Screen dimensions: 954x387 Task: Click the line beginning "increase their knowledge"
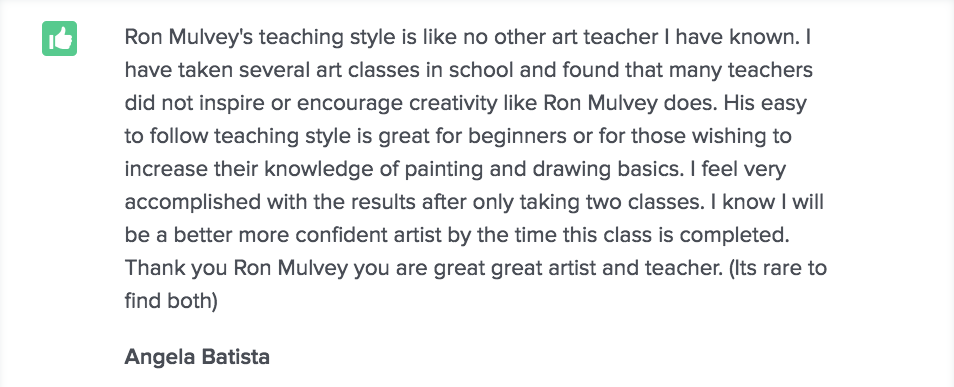[x=455, y=169]
